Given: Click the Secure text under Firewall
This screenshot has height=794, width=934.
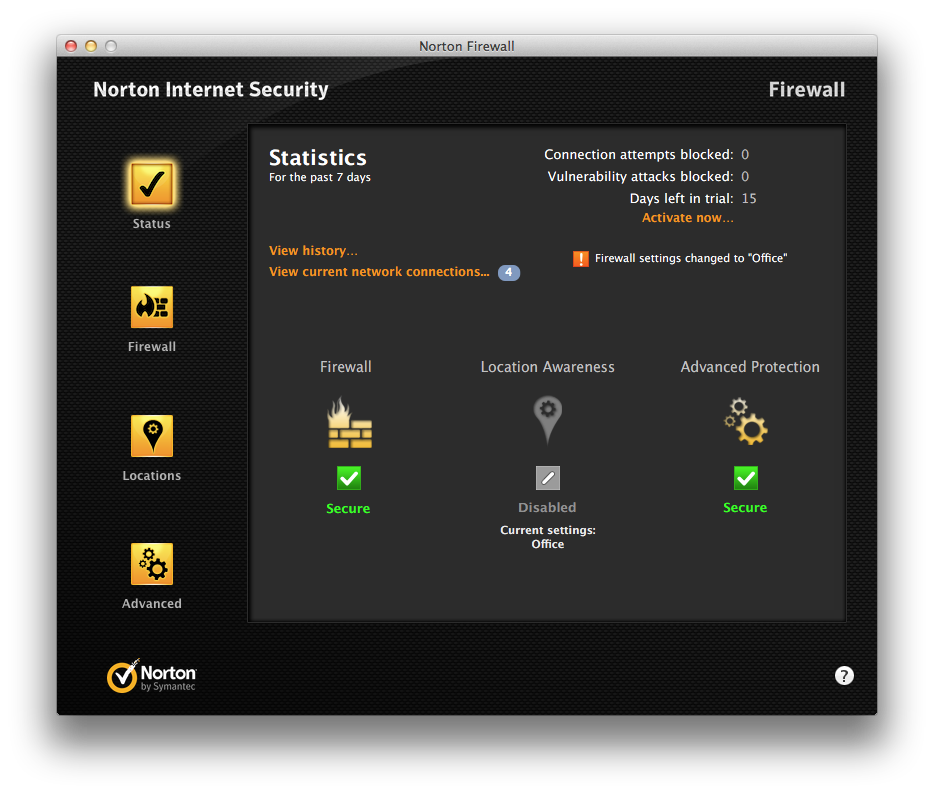Looking at the screenshot, I should pos(348,509).
